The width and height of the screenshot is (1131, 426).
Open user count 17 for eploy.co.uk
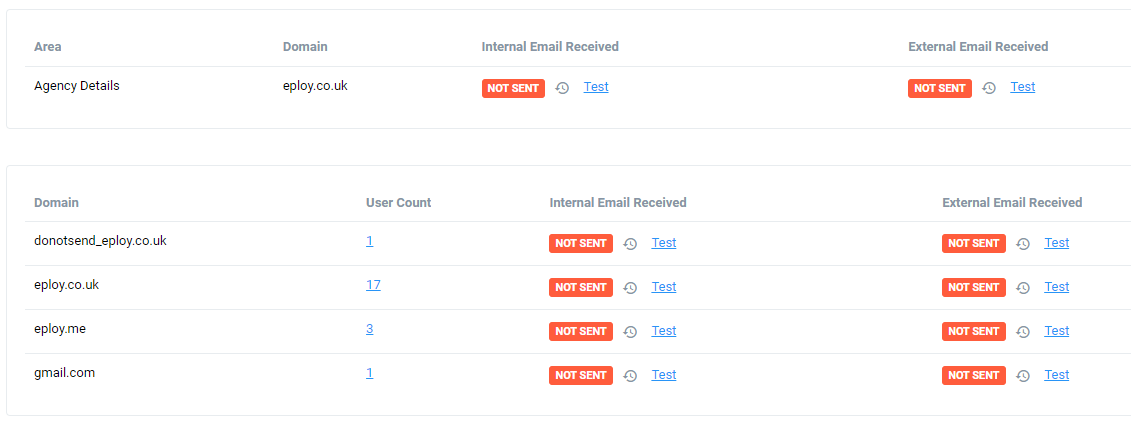(373, 285)
